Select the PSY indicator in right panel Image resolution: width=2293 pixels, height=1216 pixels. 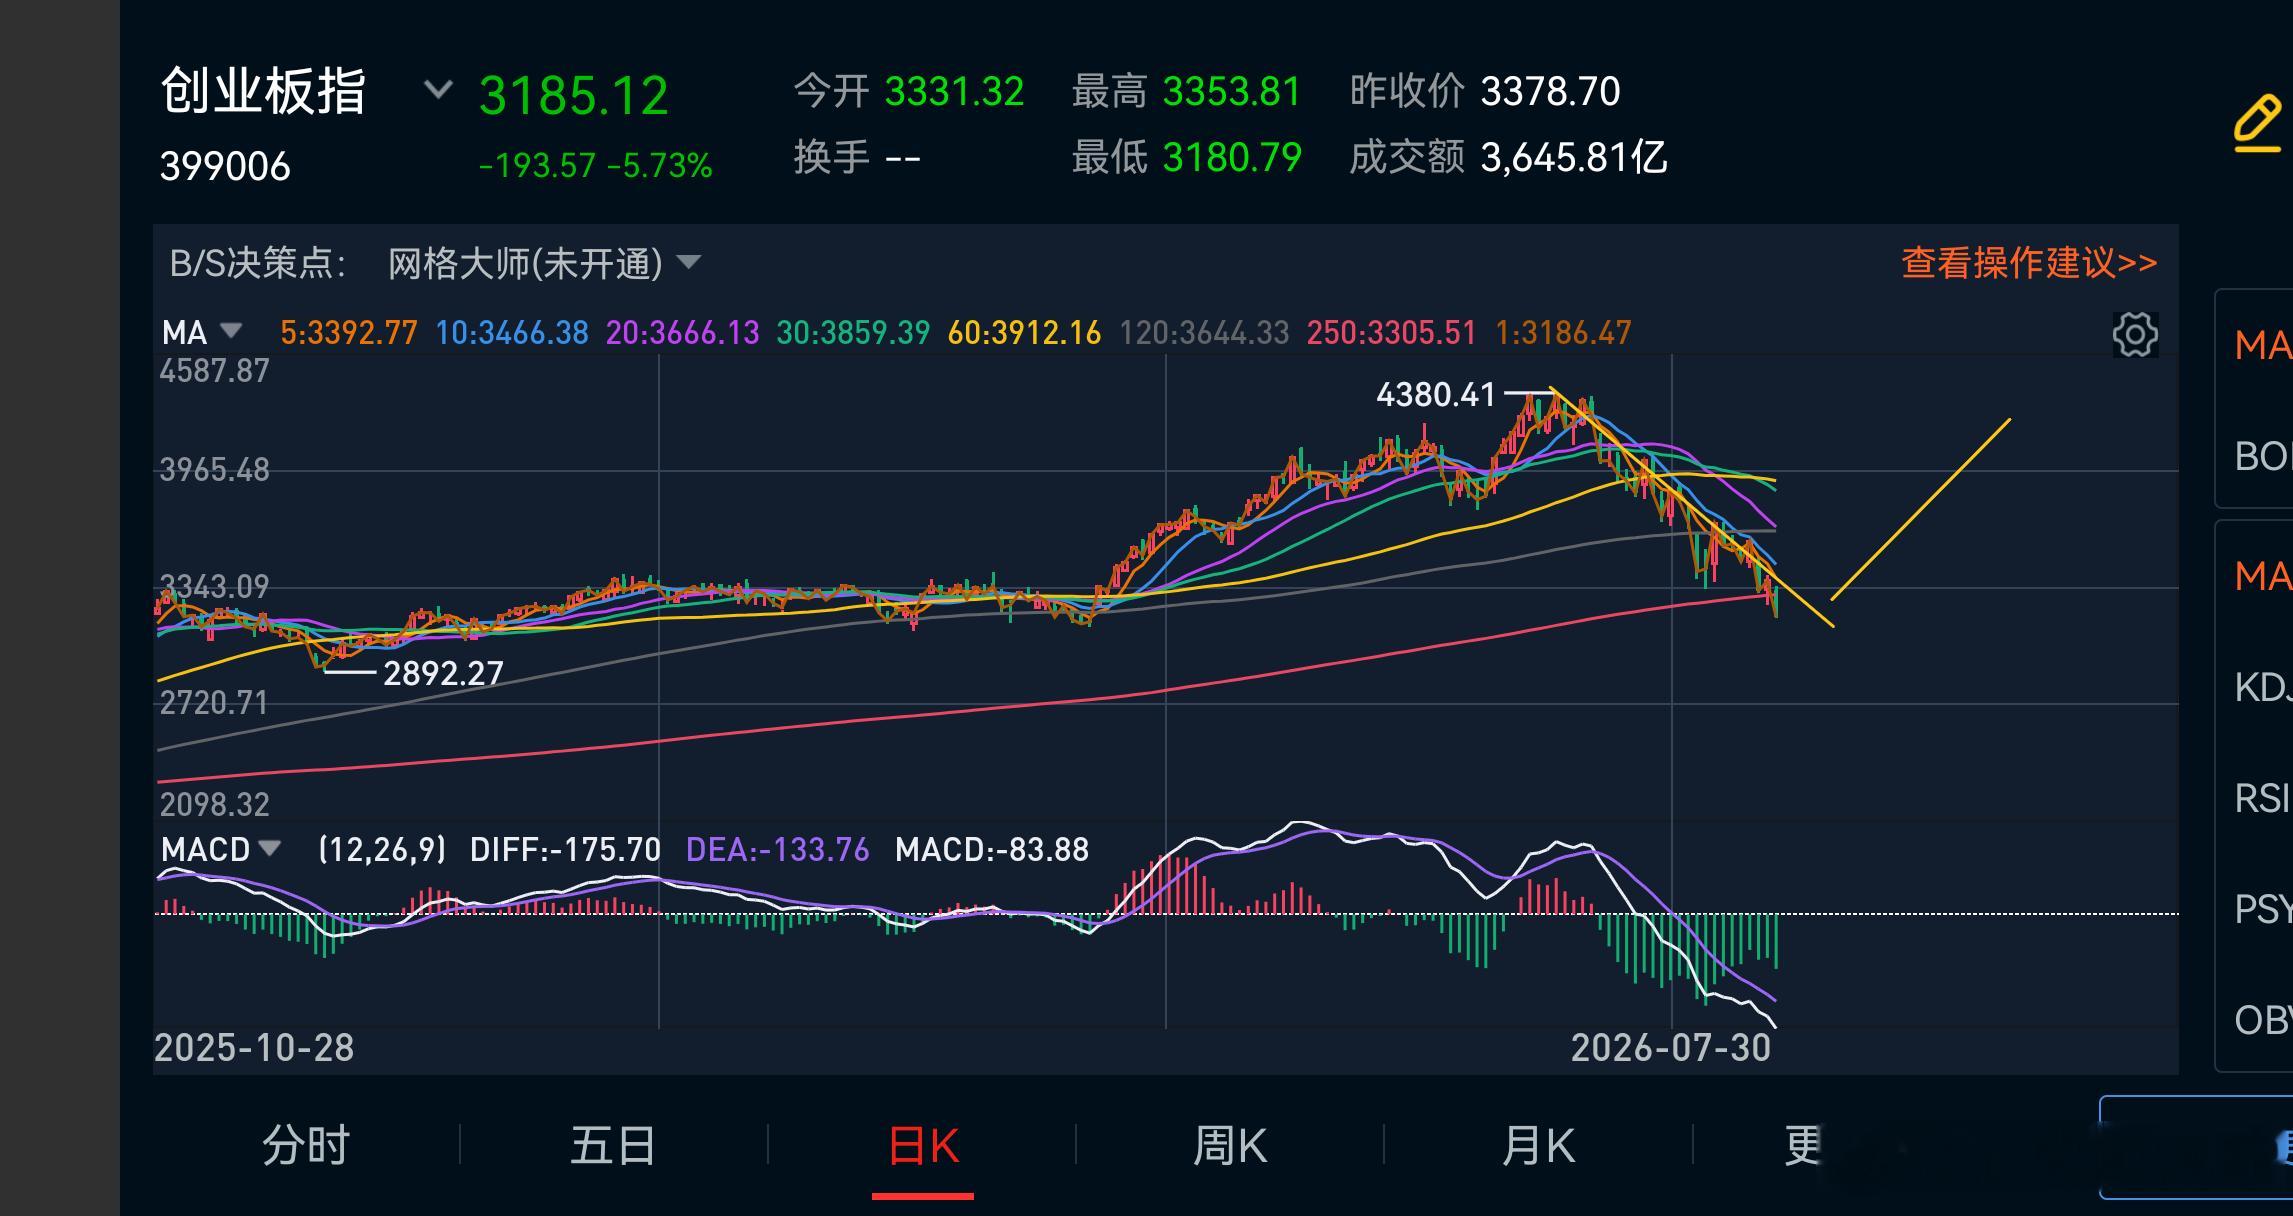tap(2263, 910)
